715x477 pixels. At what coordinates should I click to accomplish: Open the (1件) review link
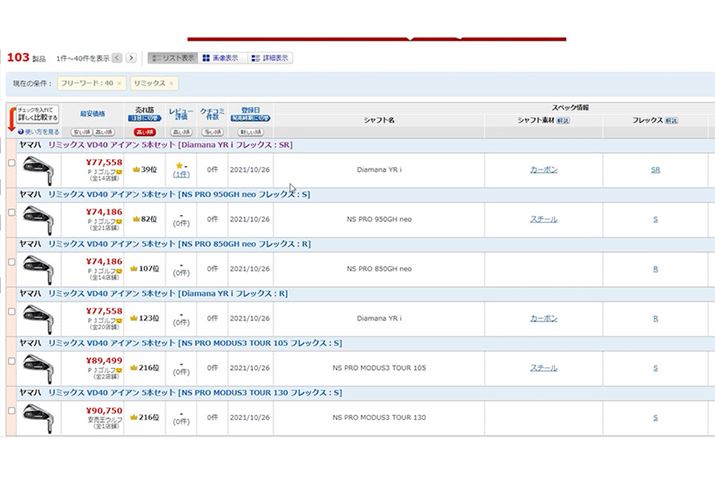[x=181, y=174]
